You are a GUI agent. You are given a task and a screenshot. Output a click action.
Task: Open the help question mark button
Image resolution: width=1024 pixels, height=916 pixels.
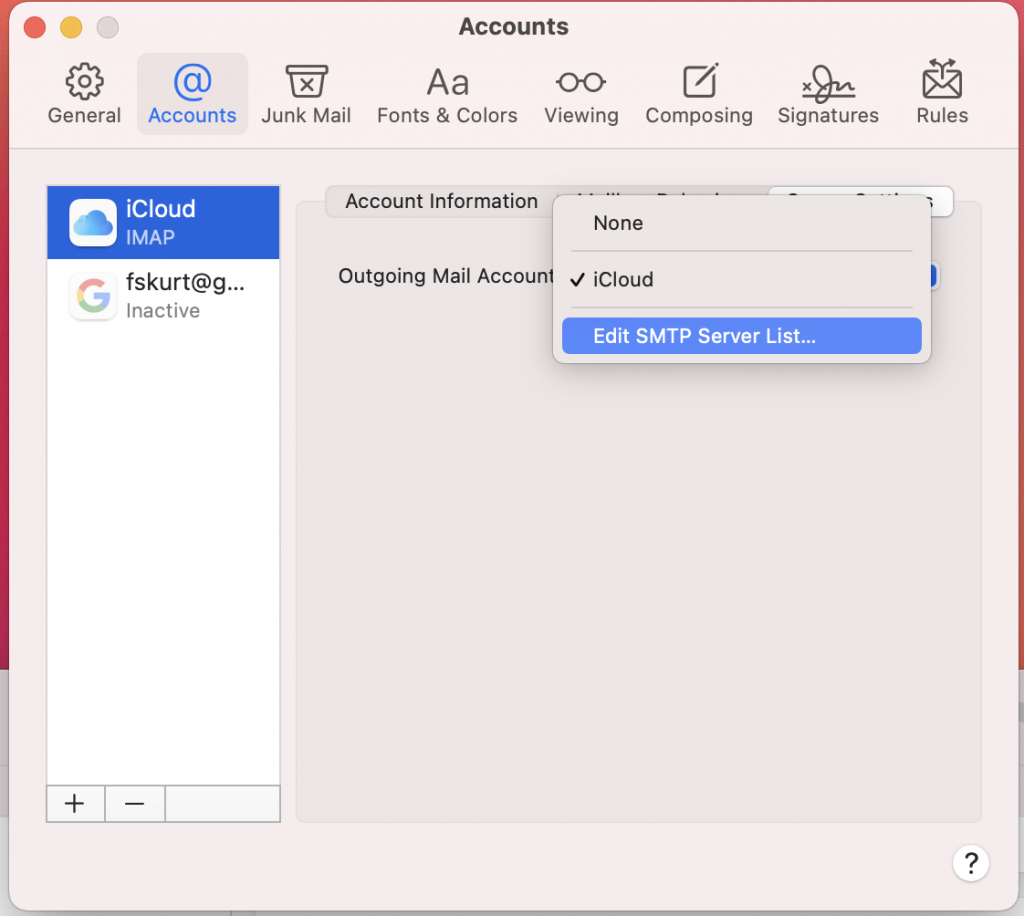click(x=970, y=863)
